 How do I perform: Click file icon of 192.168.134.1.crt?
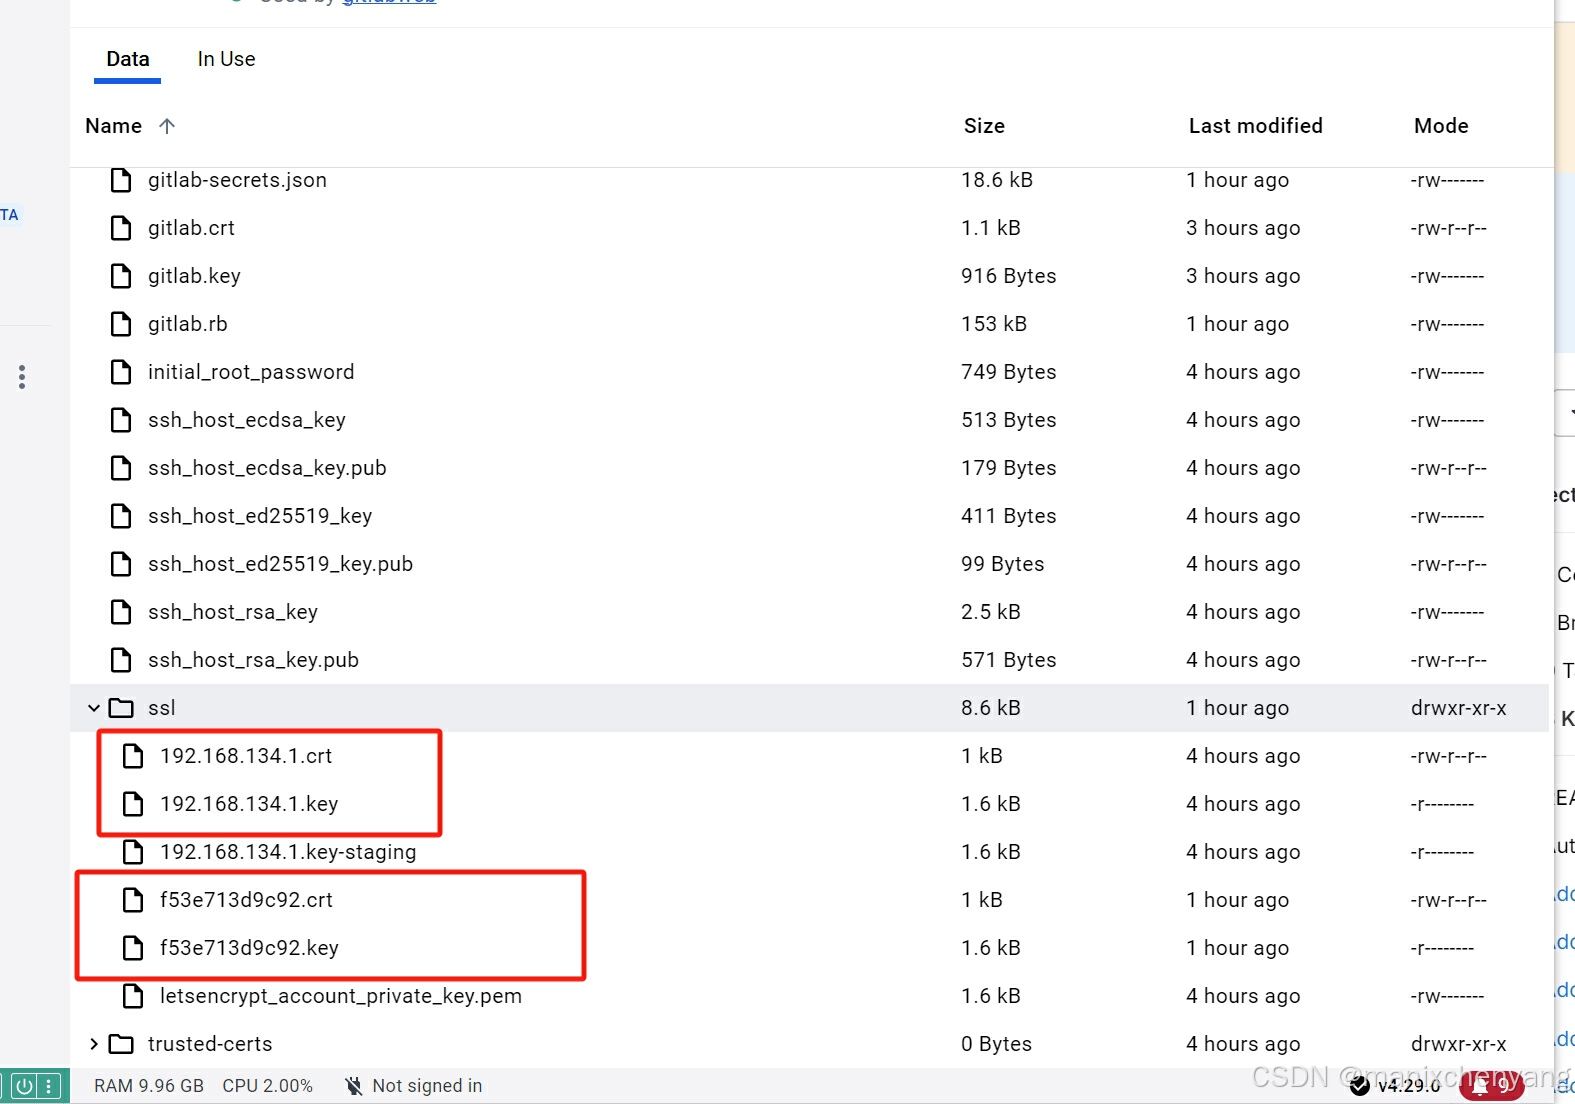point(133,756)
